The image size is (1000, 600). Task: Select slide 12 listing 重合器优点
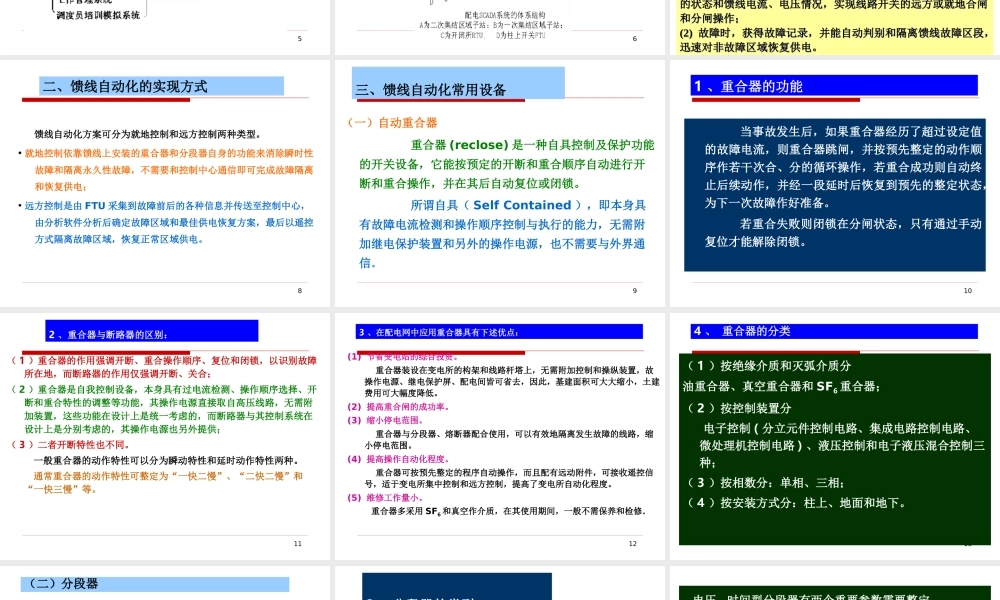point(500,435)
